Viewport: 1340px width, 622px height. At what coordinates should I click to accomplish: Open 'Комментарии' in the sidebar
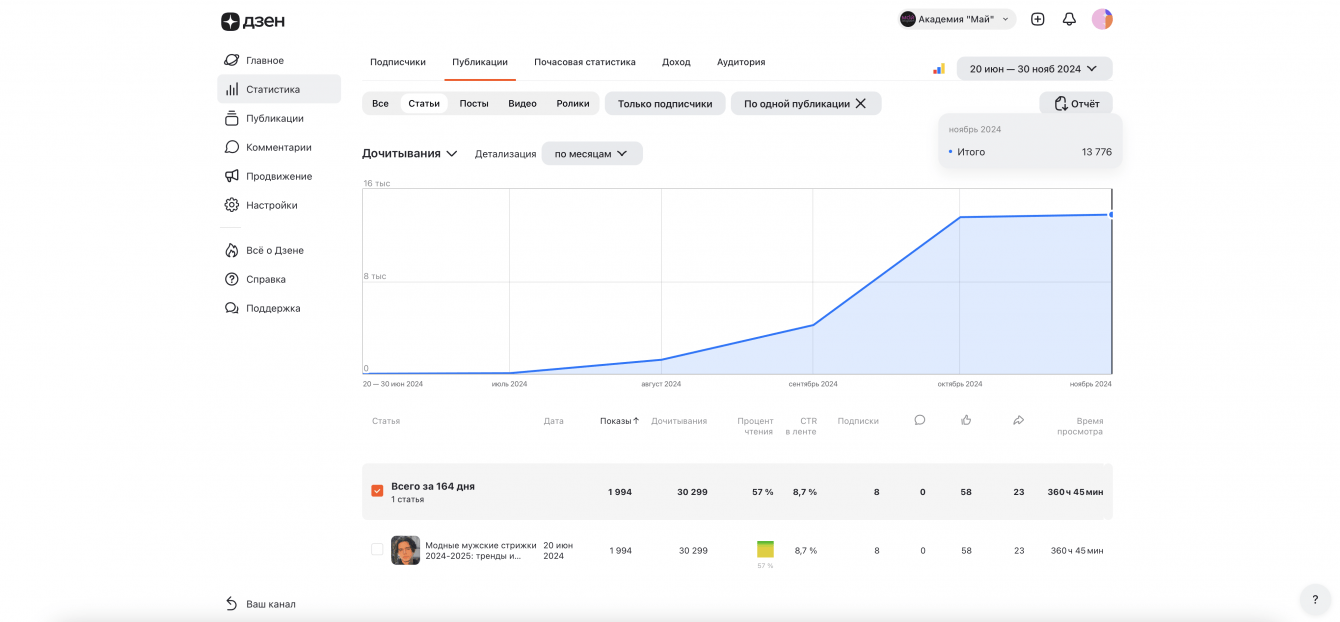coord(278,147)
